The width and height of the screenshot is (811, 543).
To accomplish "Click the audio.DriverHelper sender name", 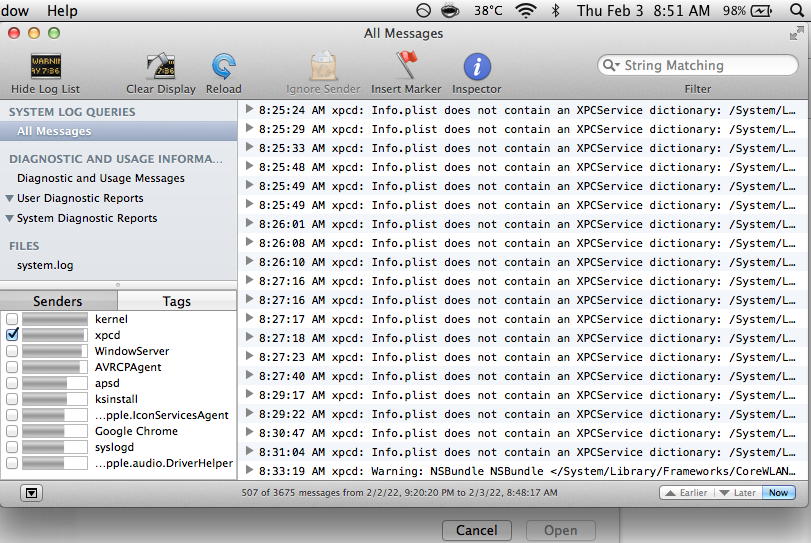I will click(x=164, y=463).
